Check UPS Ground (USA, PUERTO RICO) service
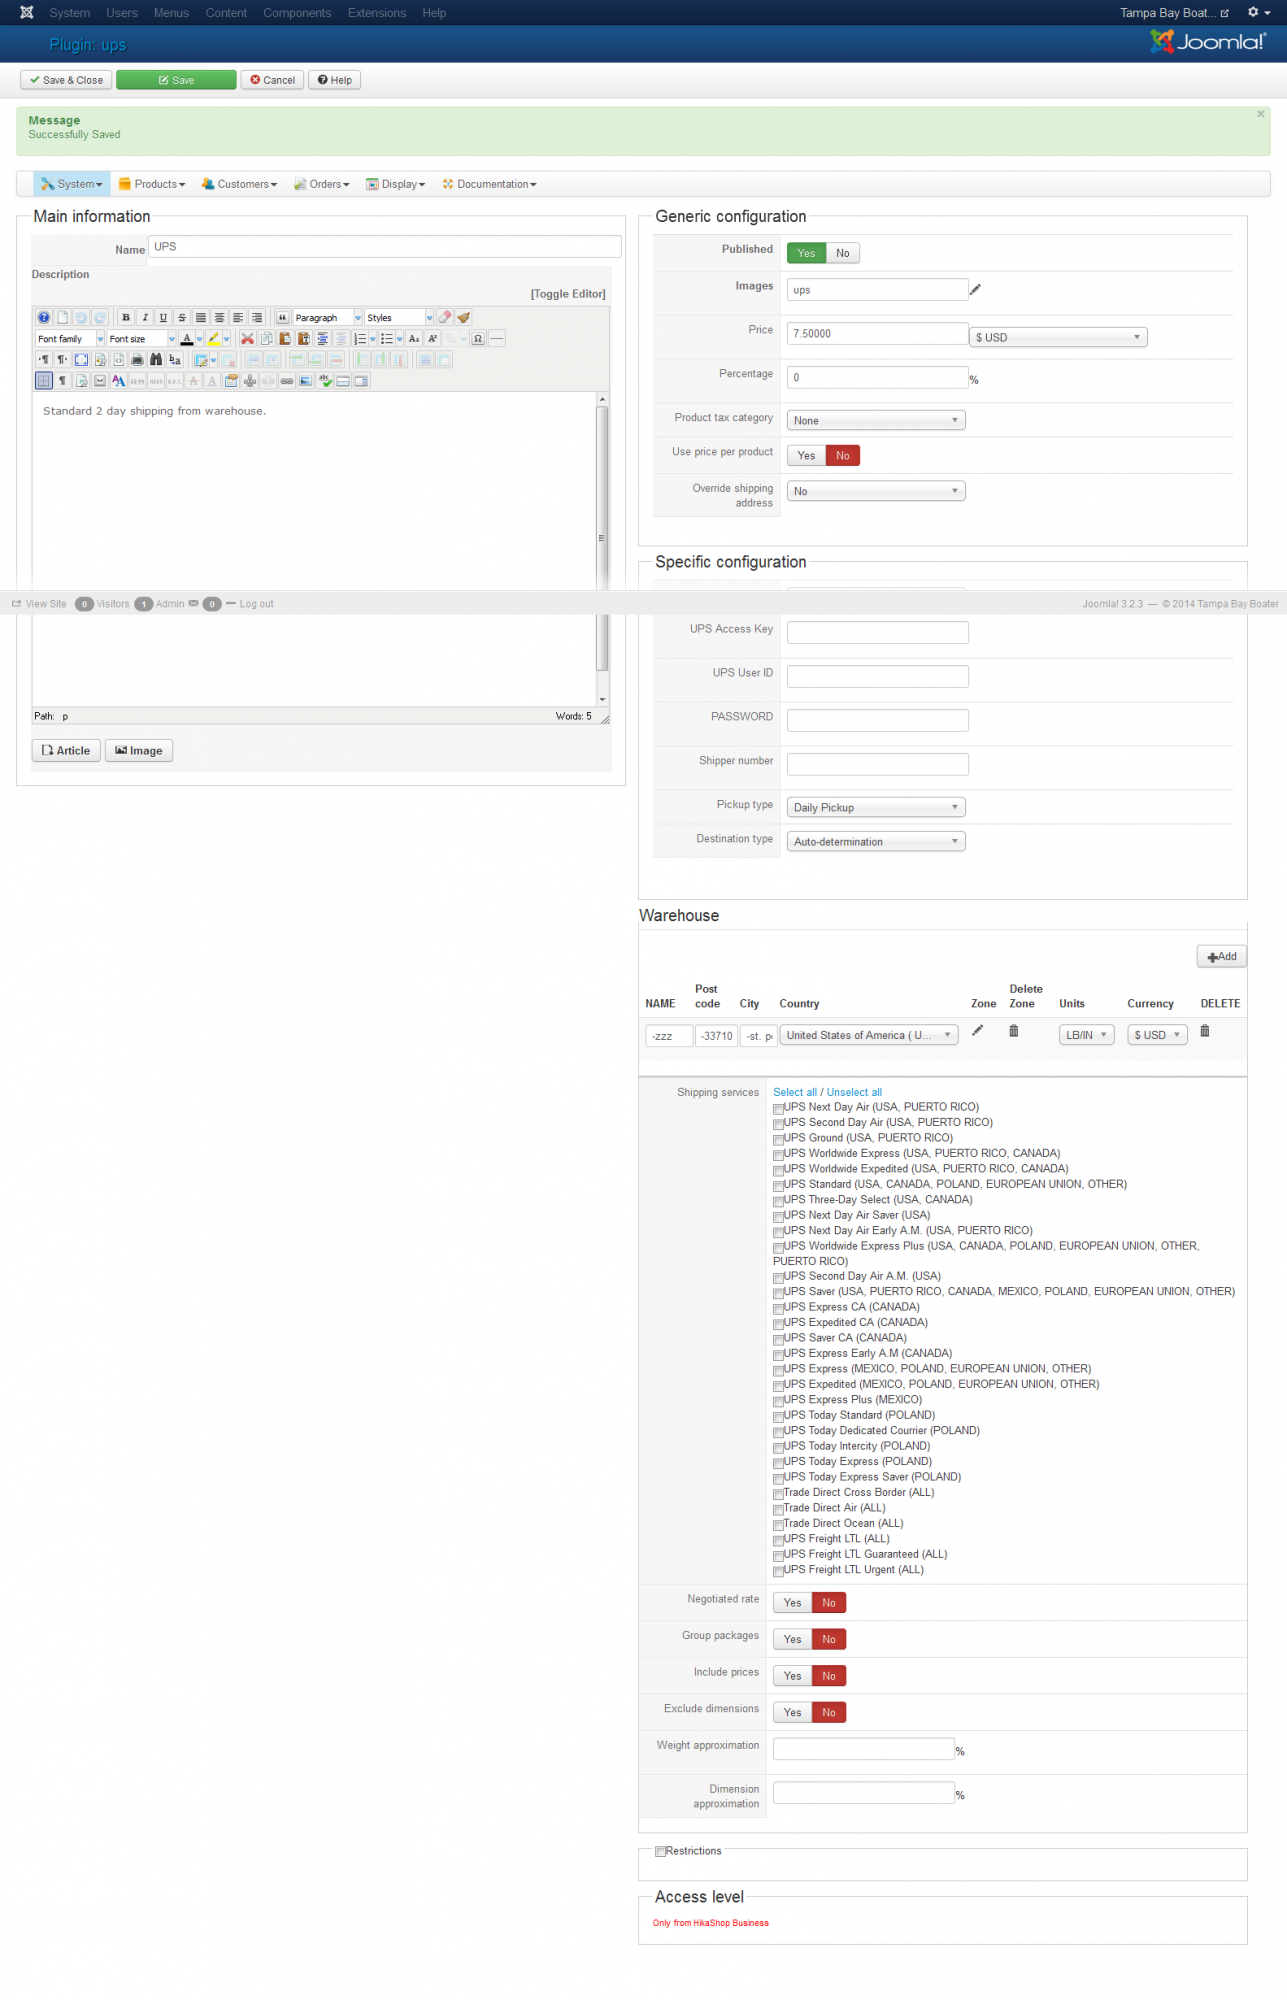The image size is (1287, 2000). 779,1139
